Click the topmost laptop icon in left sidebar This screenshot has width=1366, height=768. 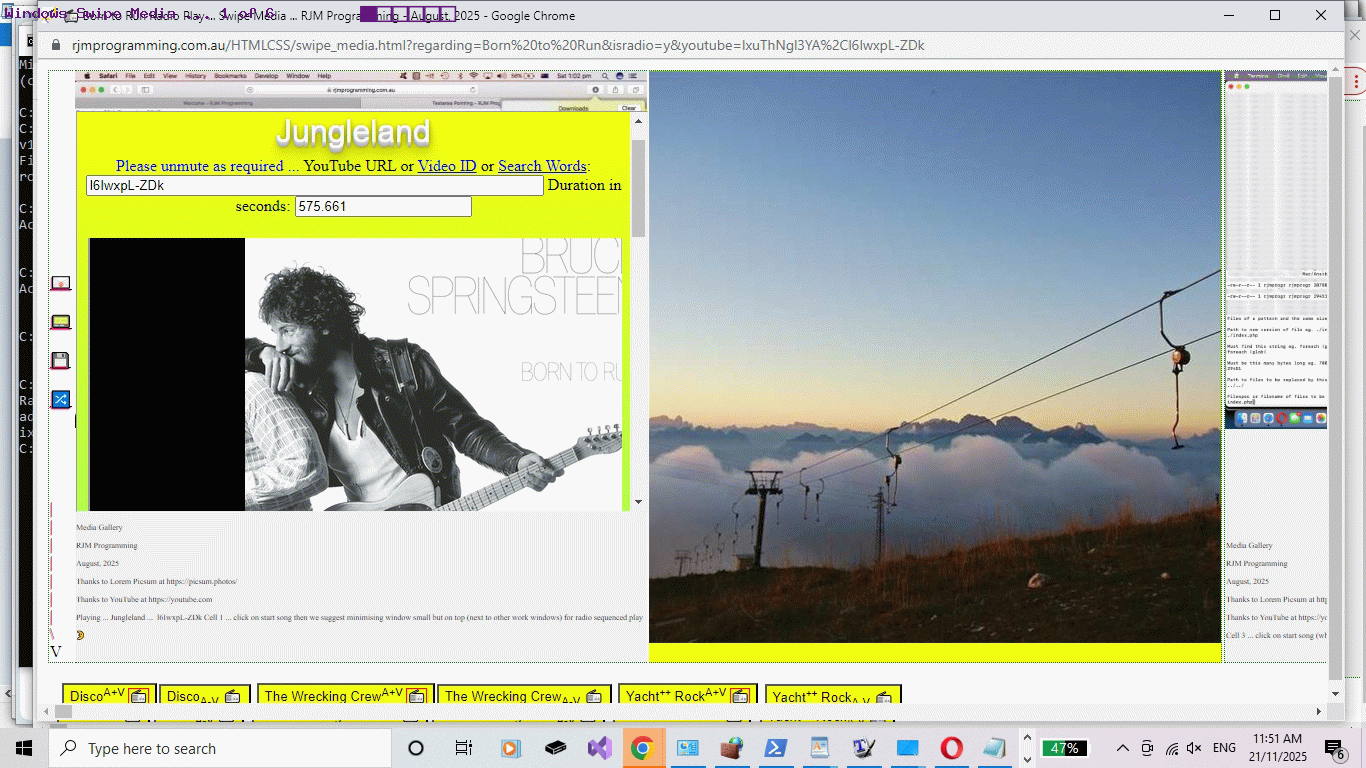(x=60, y=284)
